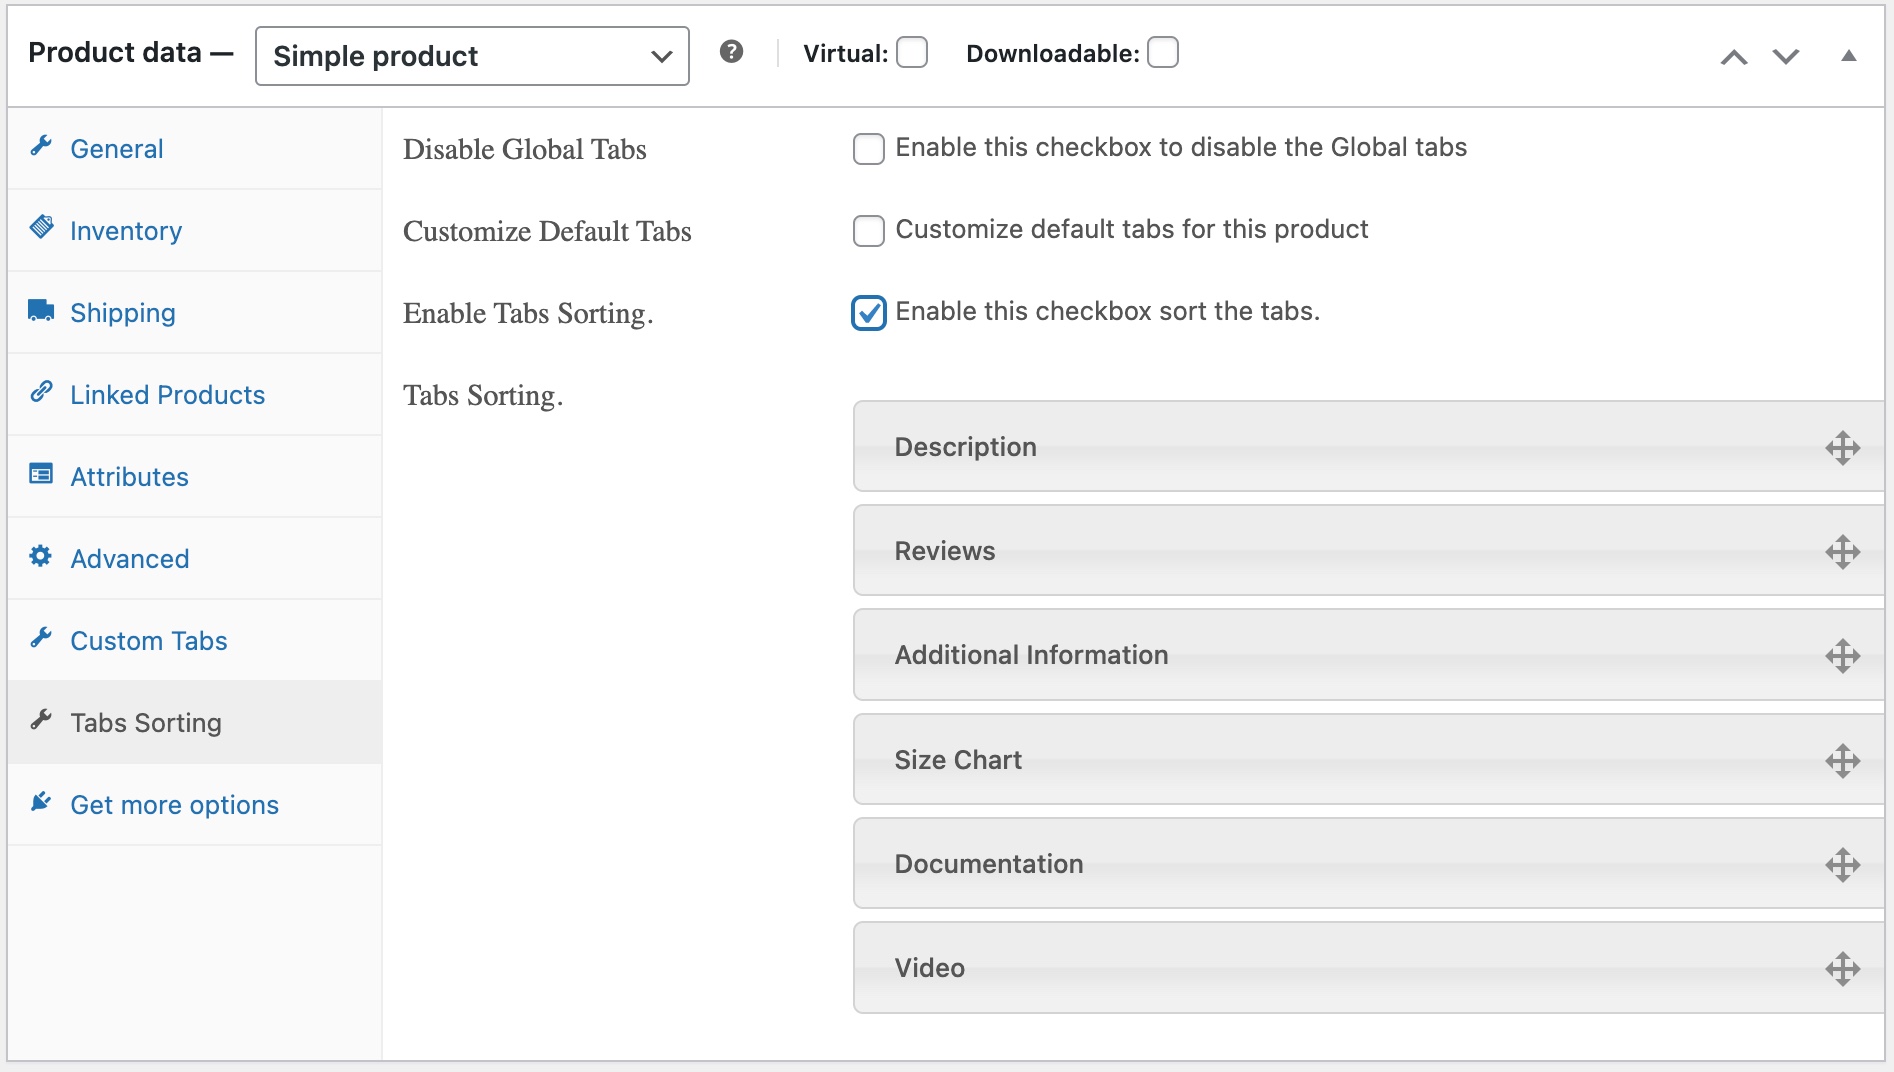Enable the Disable Global Tabs checkbox
1894x1072 pixels.
pyautogui.click(x=868, y=149)
